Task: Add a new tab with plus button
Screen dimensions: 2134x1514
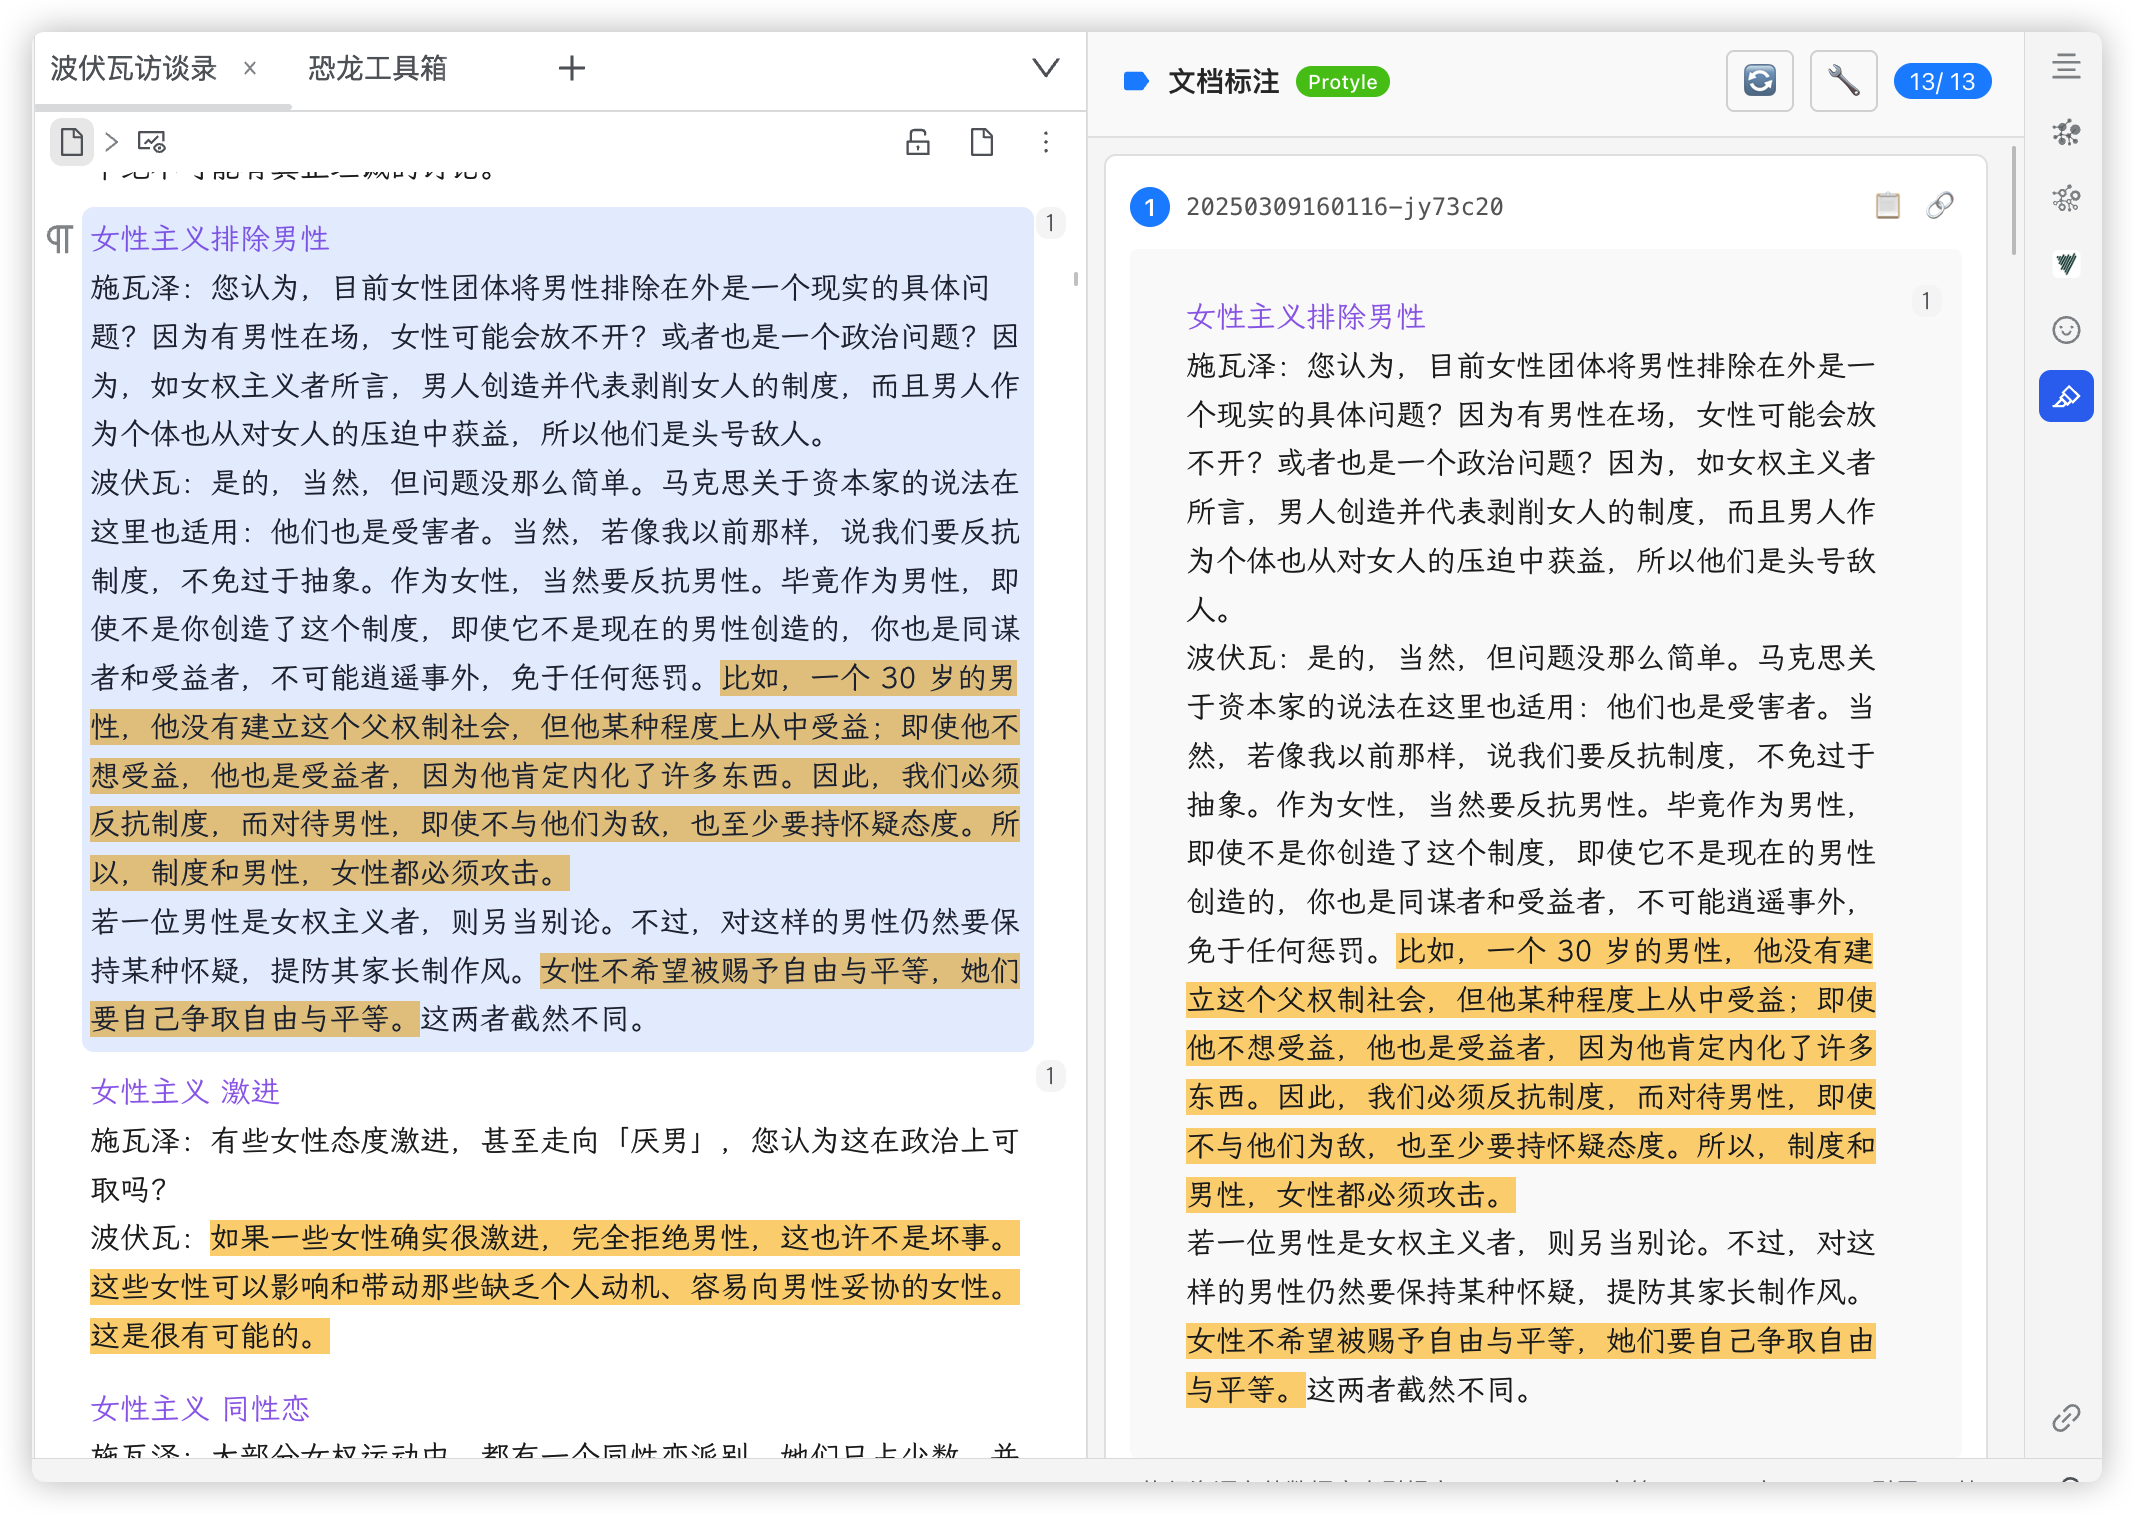Action: [x=571, y=68]
